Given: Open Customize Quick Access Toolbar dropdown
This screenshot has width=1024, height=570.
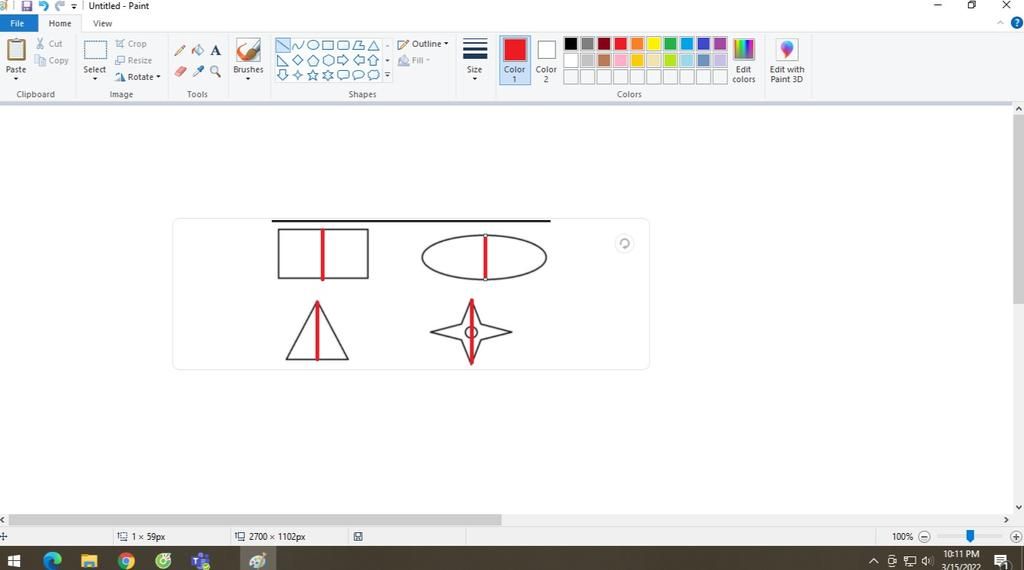Looking at the screenshot, I should click(74, 6).
